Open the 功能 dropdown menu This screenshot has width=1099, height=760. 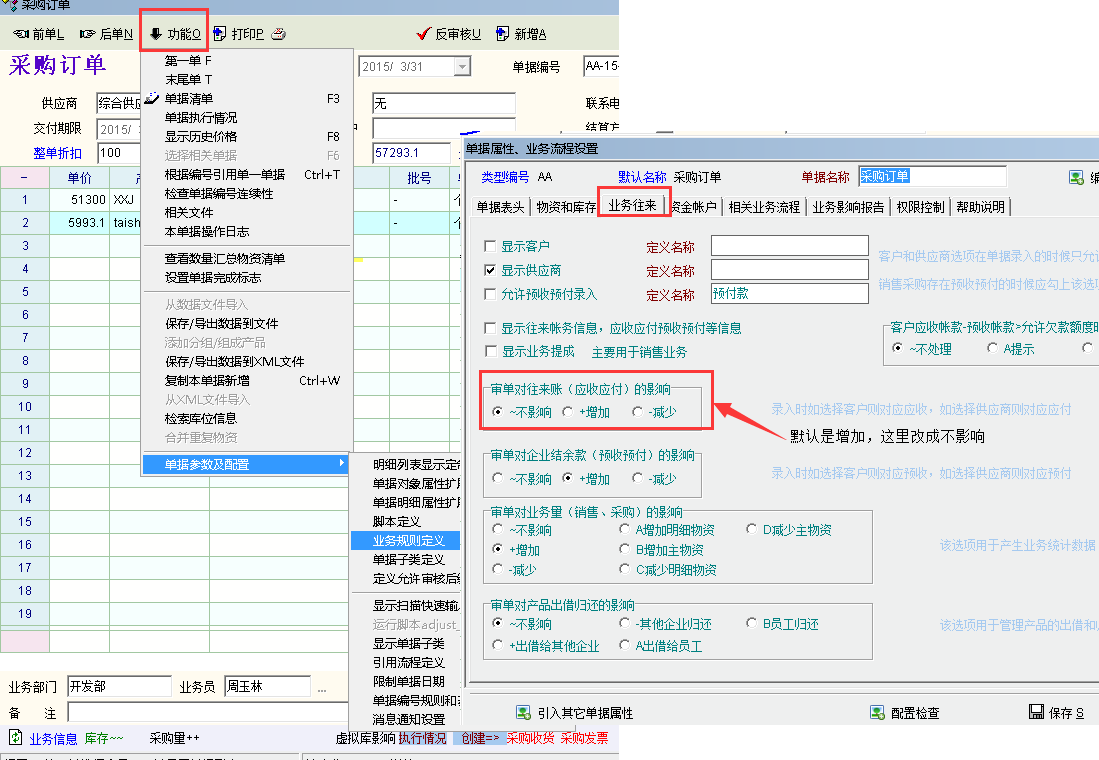pos(175,34)
